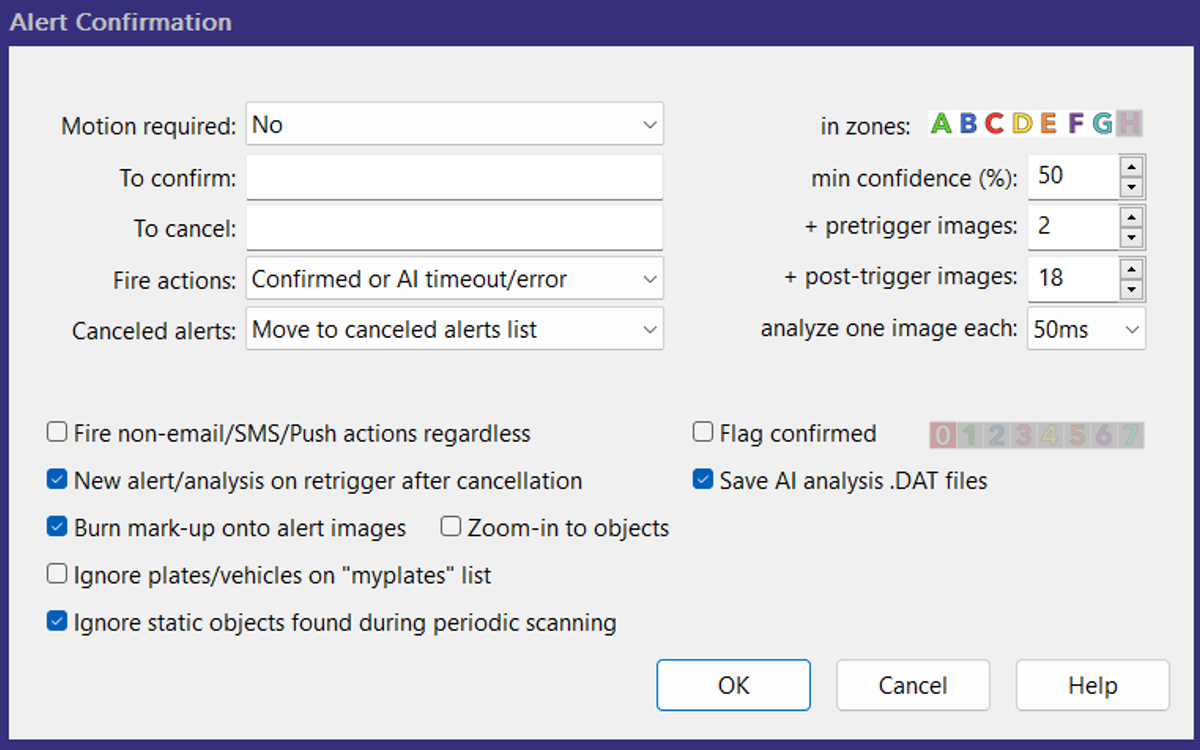Screen dimensions: 1200x750
Task: Enable Fire non-email/SMS/Push actions regardless
Action: coord(57,433)
